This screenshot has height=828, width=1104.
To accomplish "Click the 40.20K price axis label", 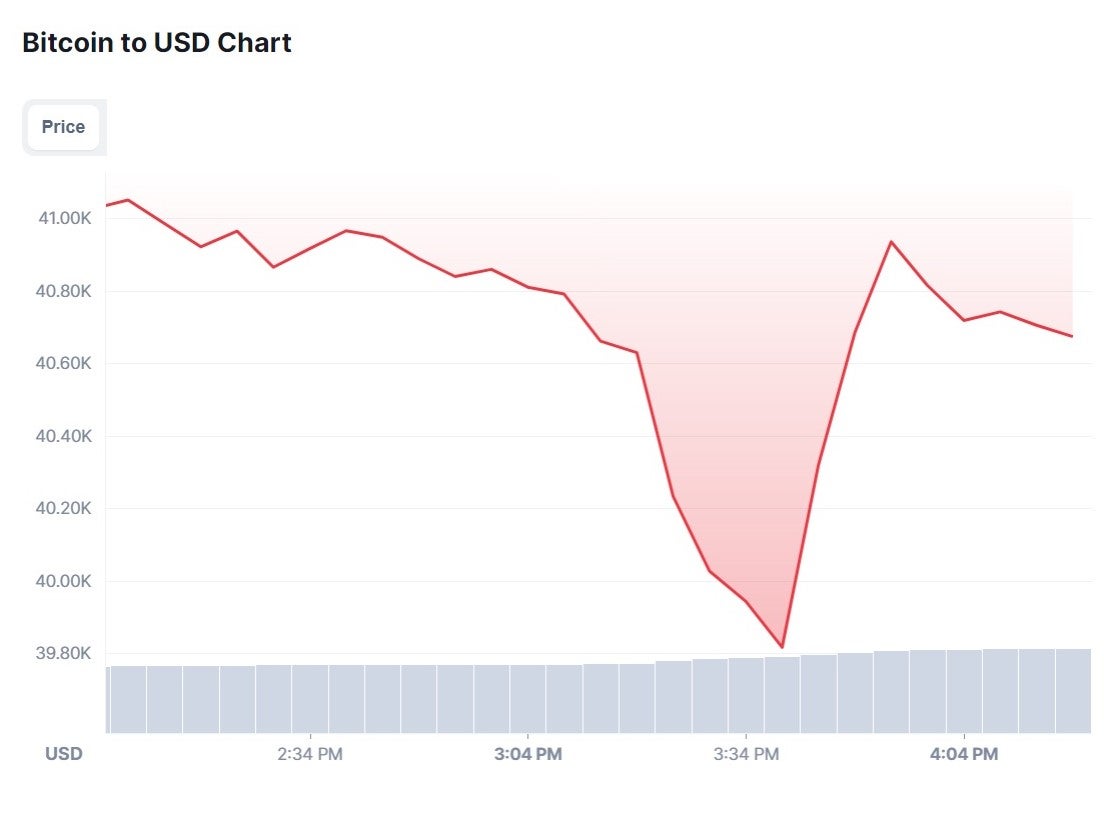I will tap(64, 508).
